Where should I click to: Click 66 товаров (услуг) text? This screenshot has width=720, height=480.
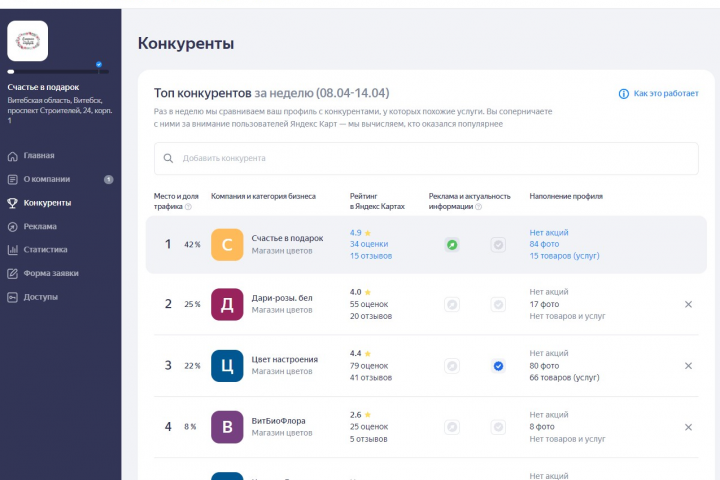click(x=564, y=378)
